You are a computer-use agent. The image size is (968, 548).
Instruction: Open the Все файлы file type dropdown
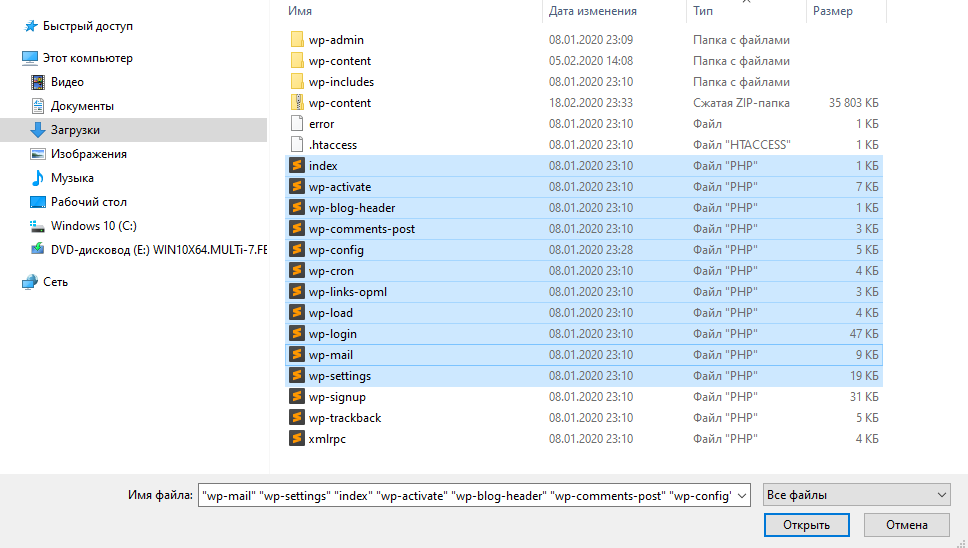[x=856, y=495]
